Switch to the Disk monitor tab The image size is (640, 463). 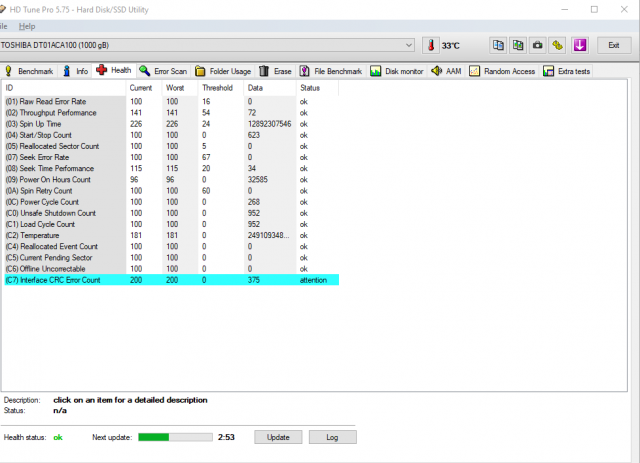pos(397,71)
